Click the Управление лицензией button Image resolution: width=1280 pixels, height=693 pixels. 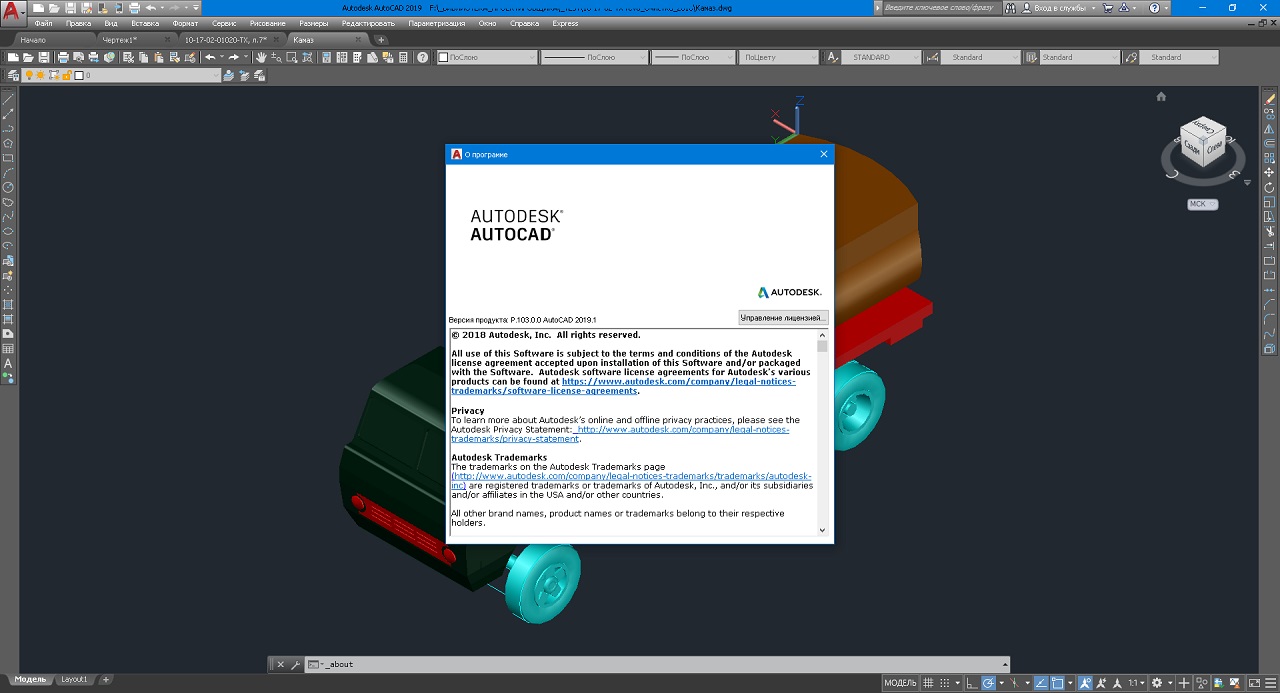tap(783, 317)
